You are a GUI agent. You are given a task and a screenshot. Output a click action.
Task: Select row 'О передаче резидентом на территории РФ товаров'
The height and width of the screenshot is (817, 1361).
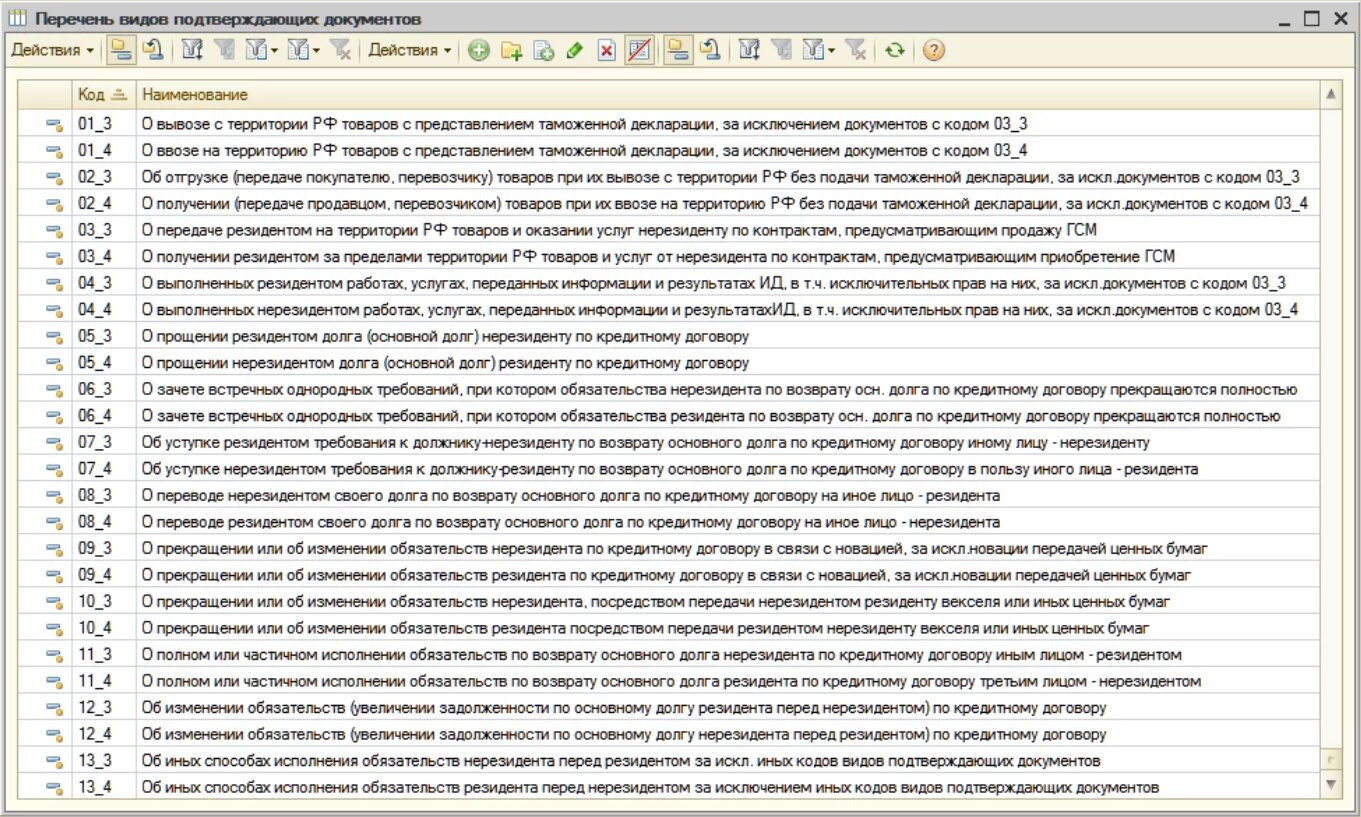pos(668,230)
